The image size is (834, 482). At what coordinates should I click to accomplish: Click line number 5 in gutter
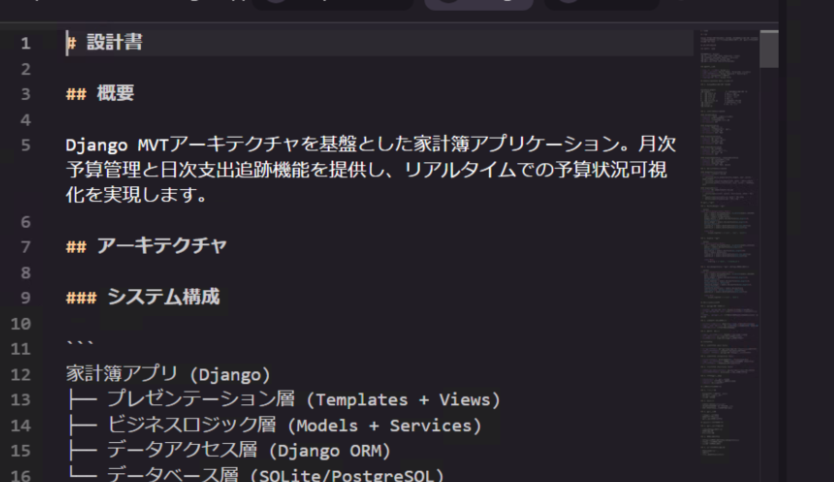(26, 145)
